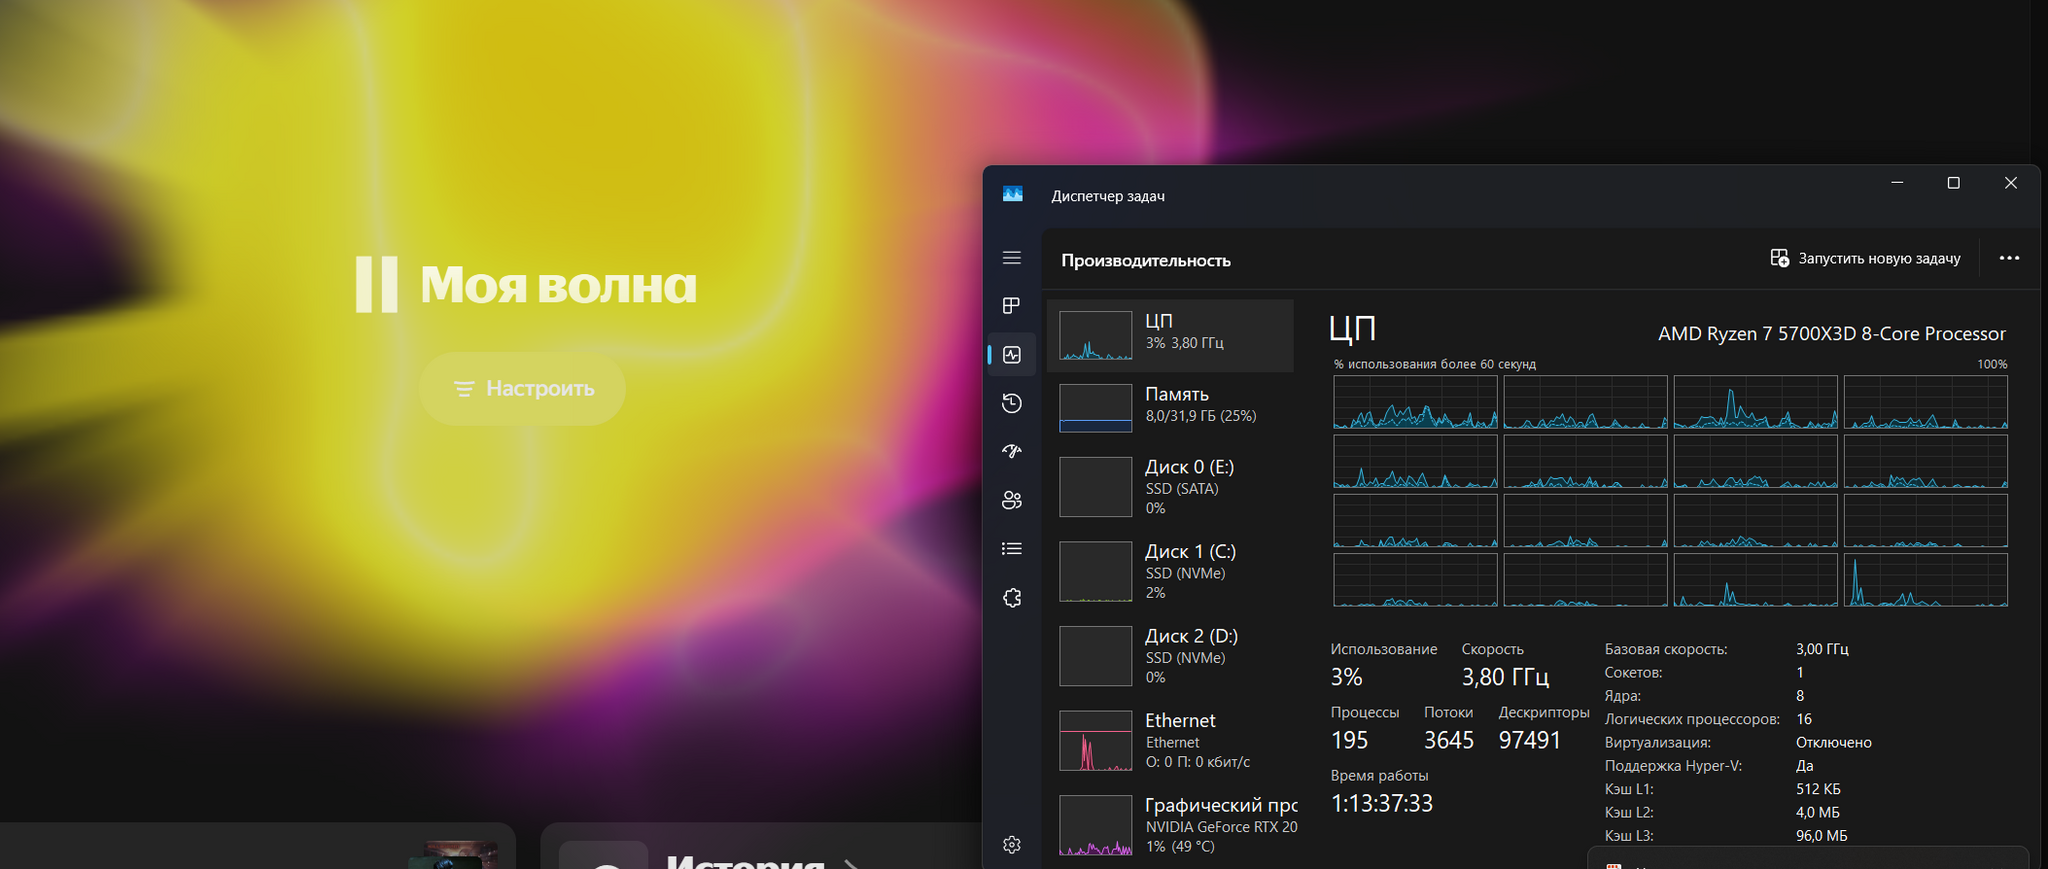Select the Performance page icon

1011,355
